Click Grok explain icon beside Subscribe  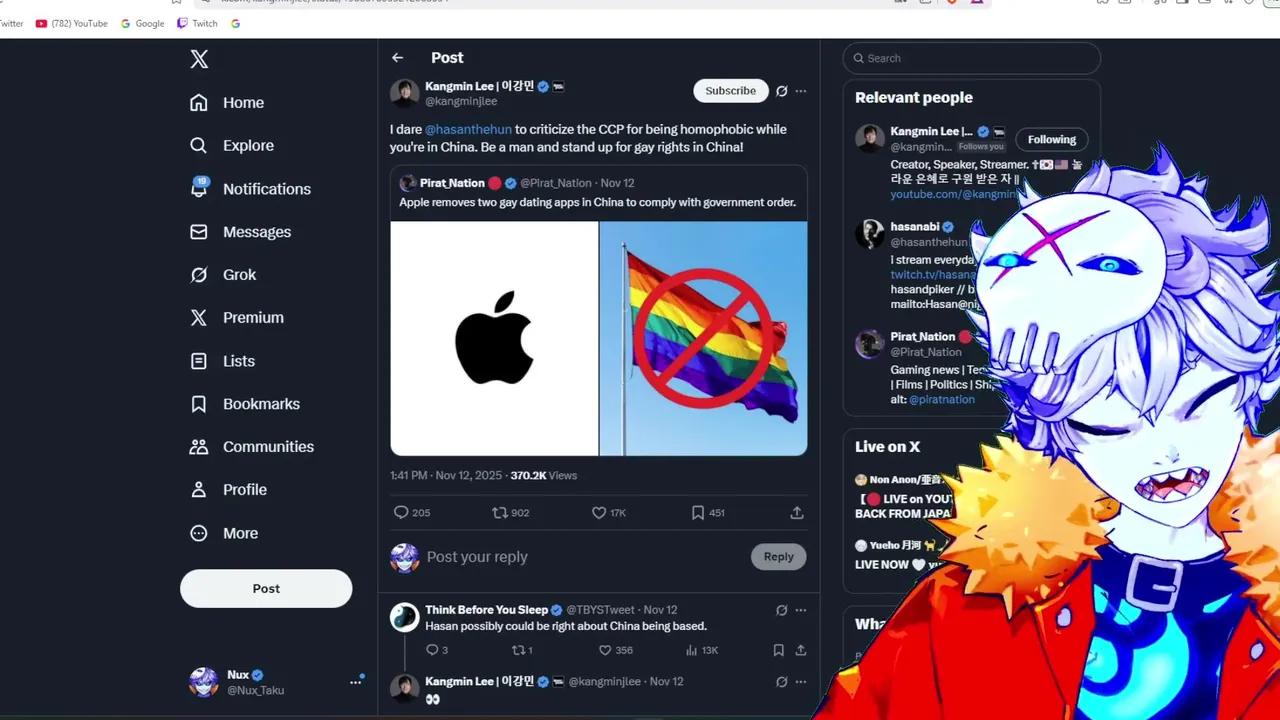782,91
